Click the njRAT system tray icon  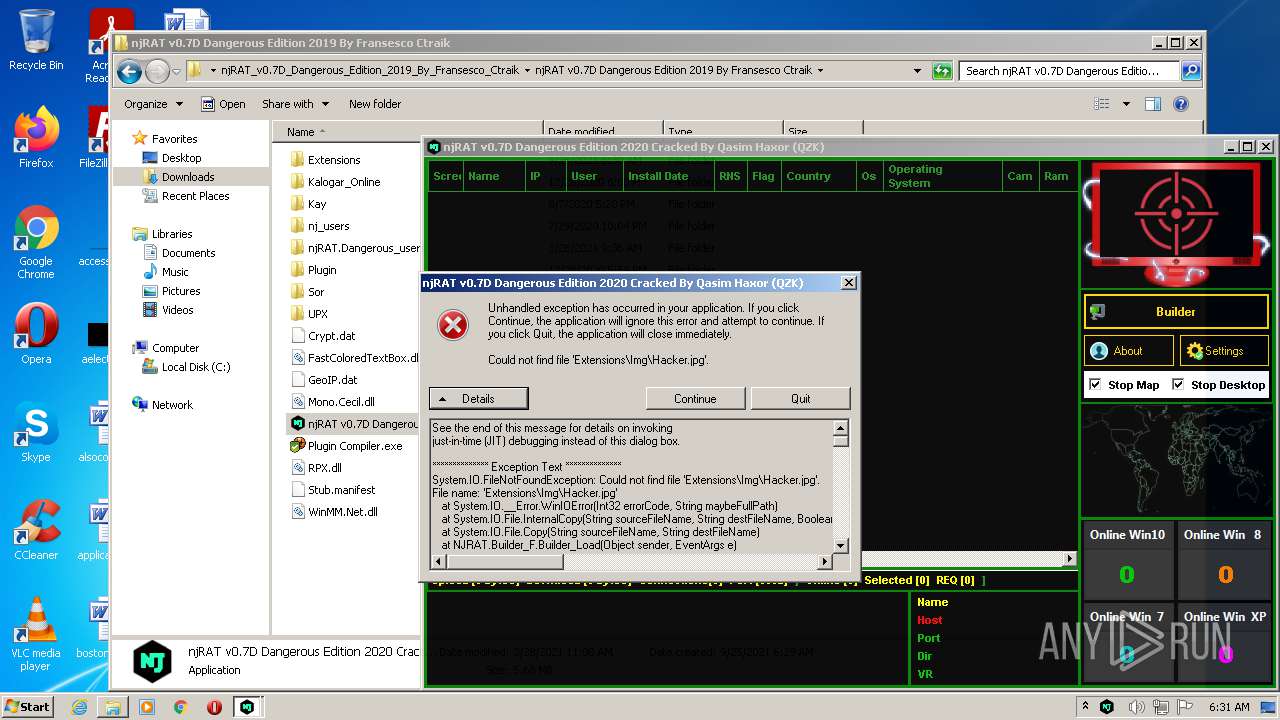(1107, 707)
